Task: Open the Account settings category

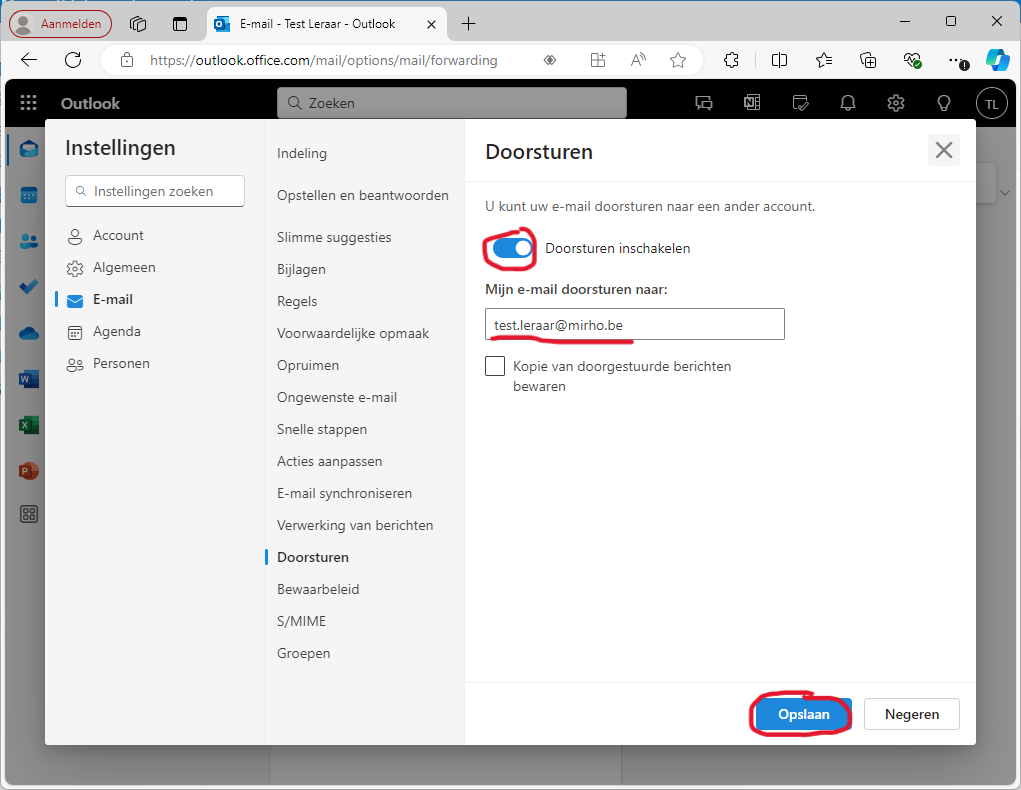Action: [118, 235]
